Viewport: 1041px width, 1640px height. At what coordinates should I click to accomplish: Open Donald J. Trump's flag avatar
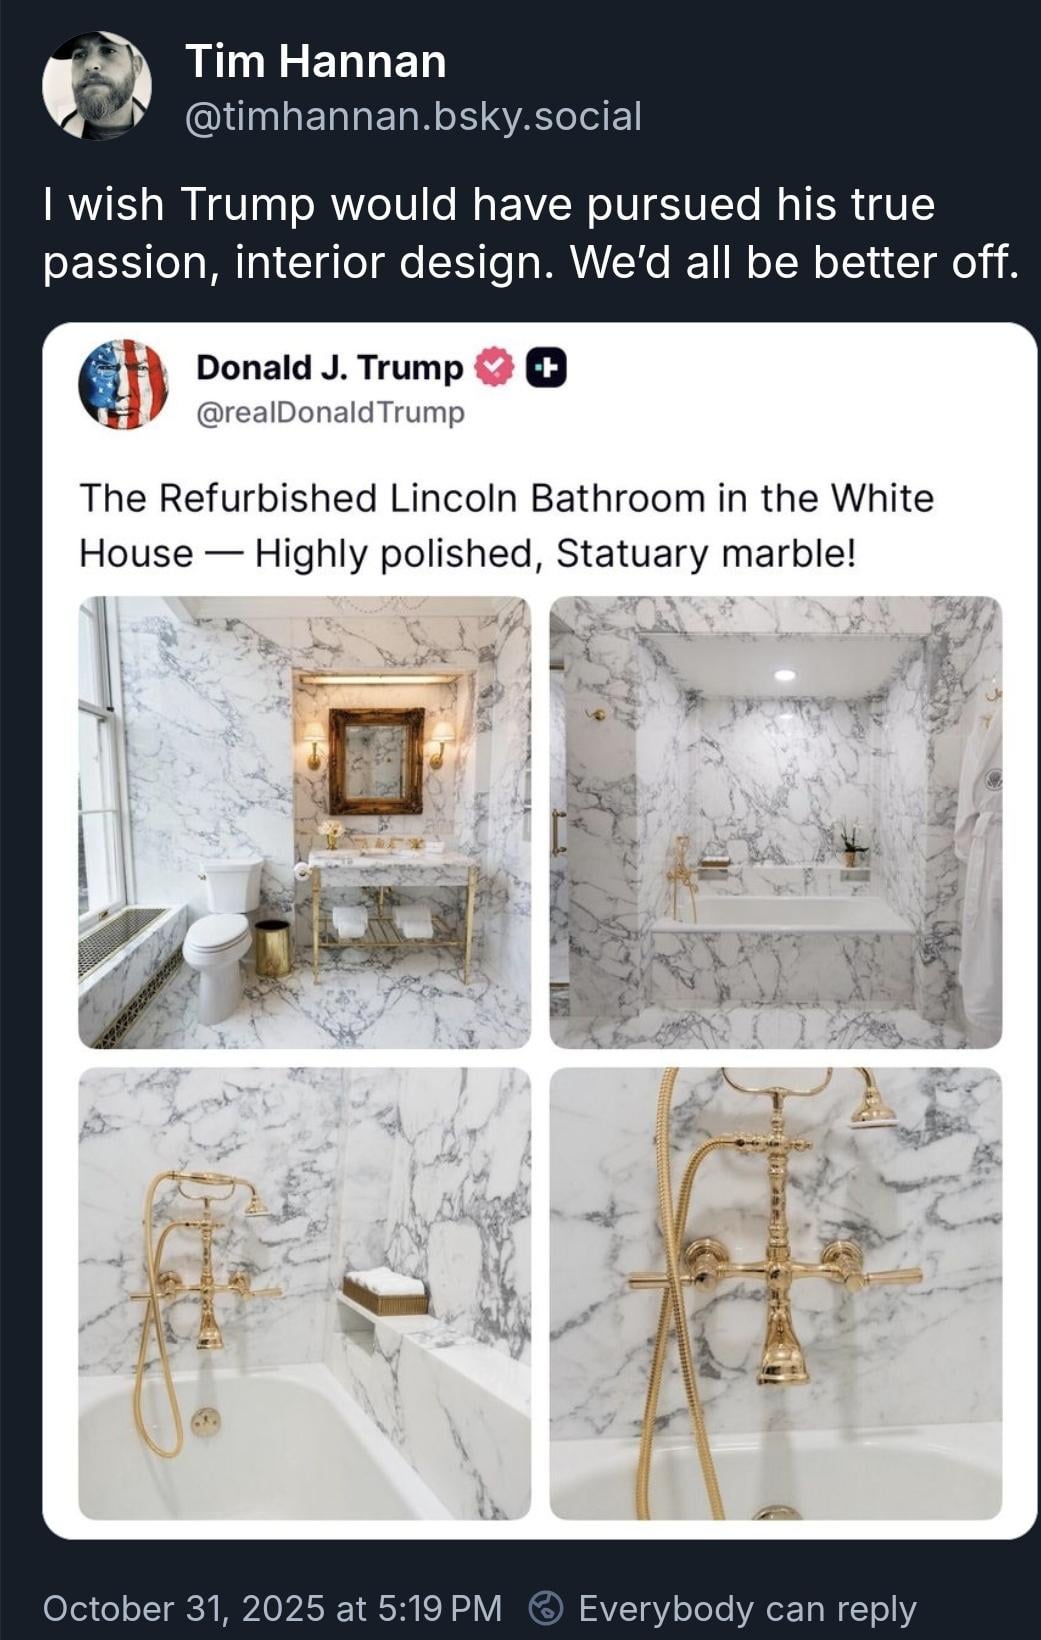coord(123,384)
